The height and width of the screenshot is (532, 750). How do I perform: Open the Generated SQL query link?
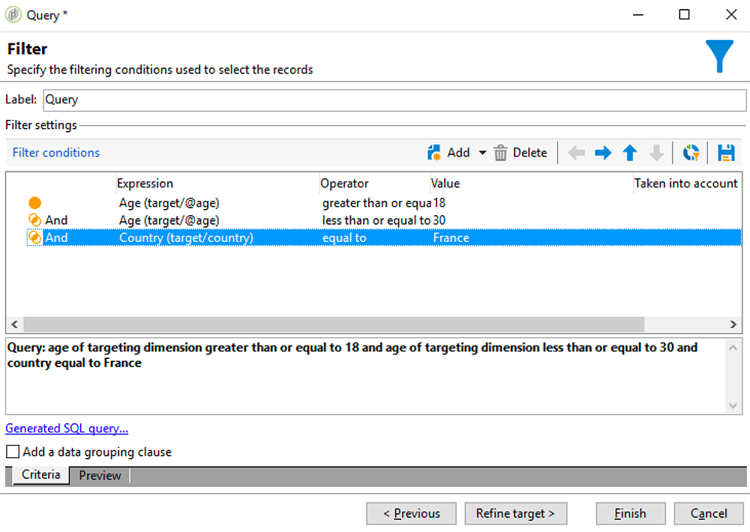pos(66,428)
